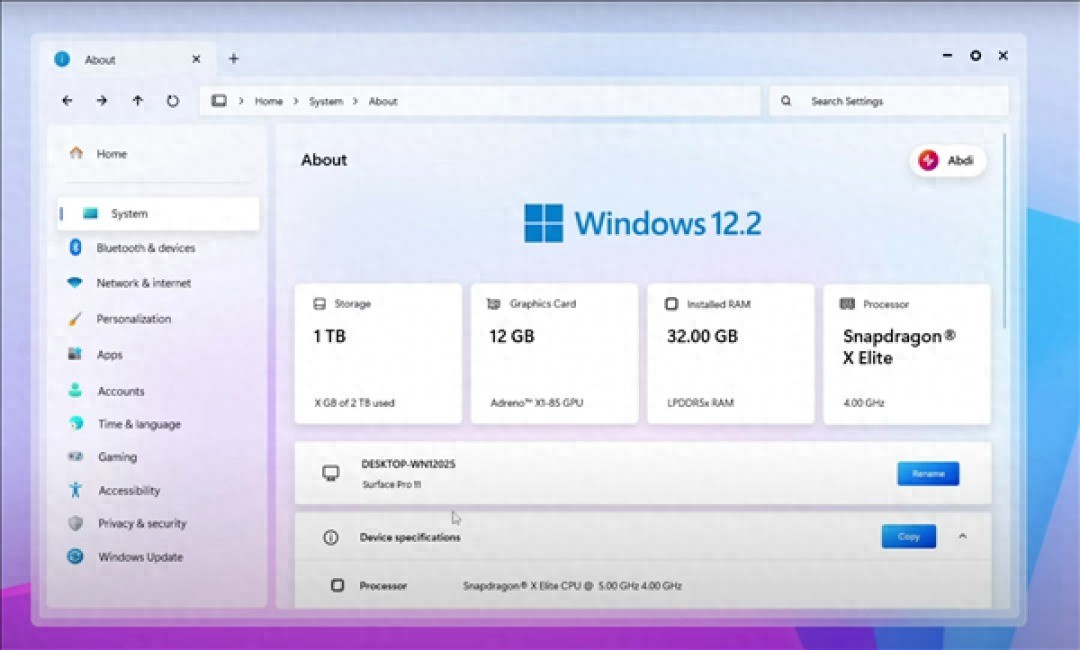Click the System breadcrumb in address bar
This screenshot has width=1080, height=650.
coord(325,101)
